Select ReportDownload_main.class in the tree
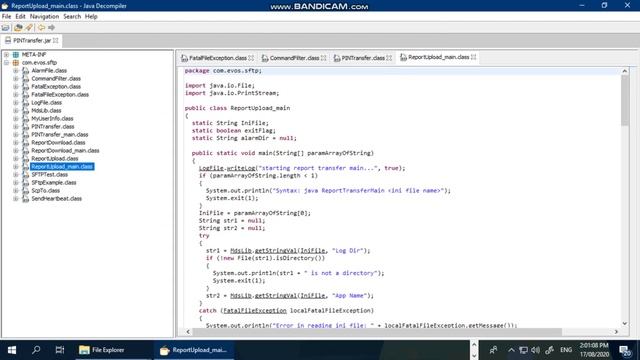 click(65, 151)
